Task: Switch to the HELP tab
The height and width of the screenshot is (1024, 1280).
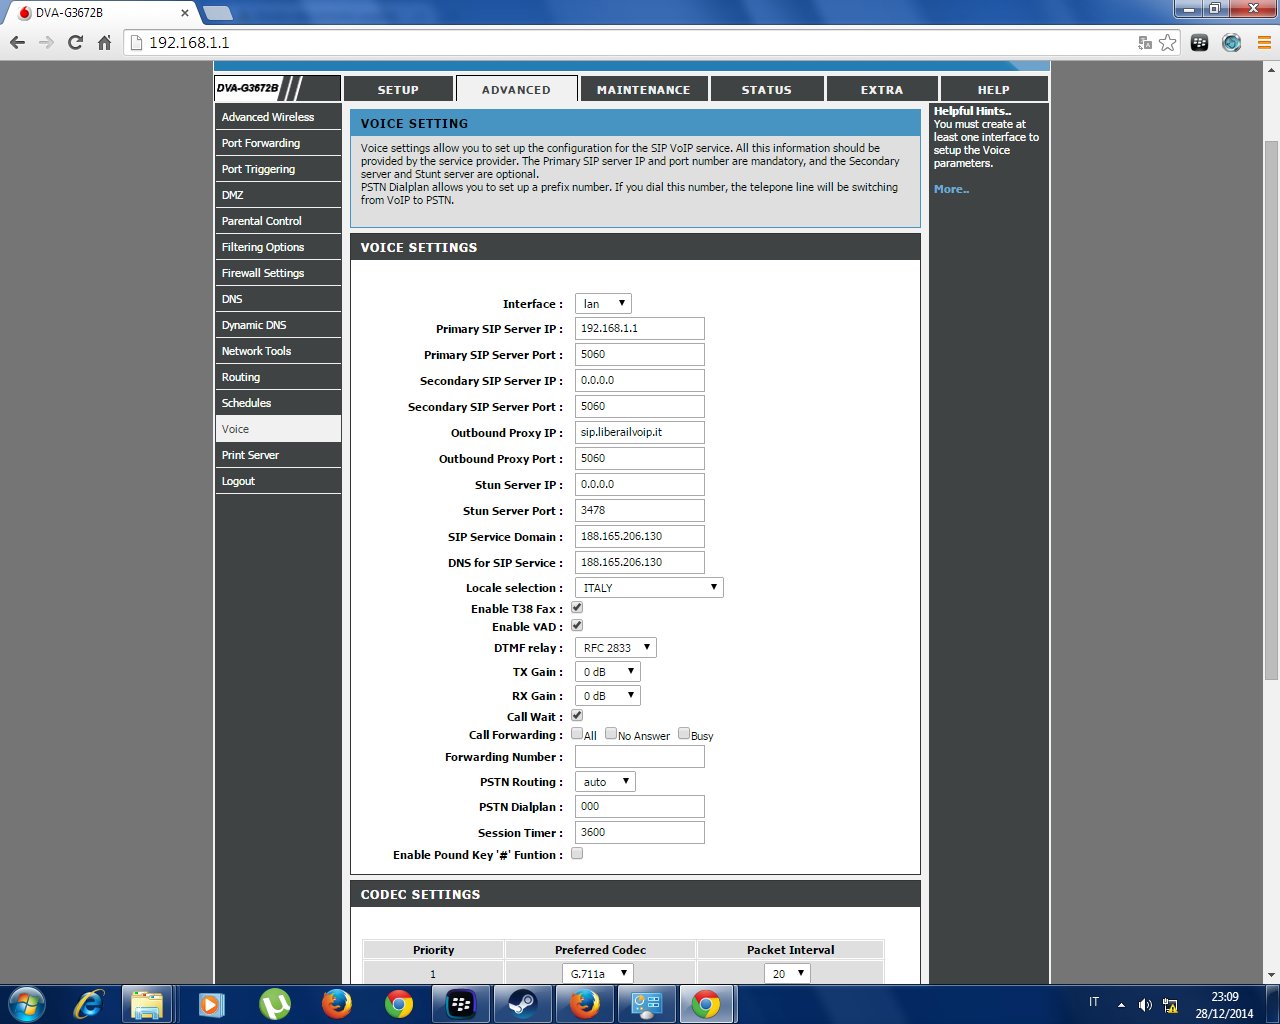Action: pyautogui.click(x=994, y=89)
